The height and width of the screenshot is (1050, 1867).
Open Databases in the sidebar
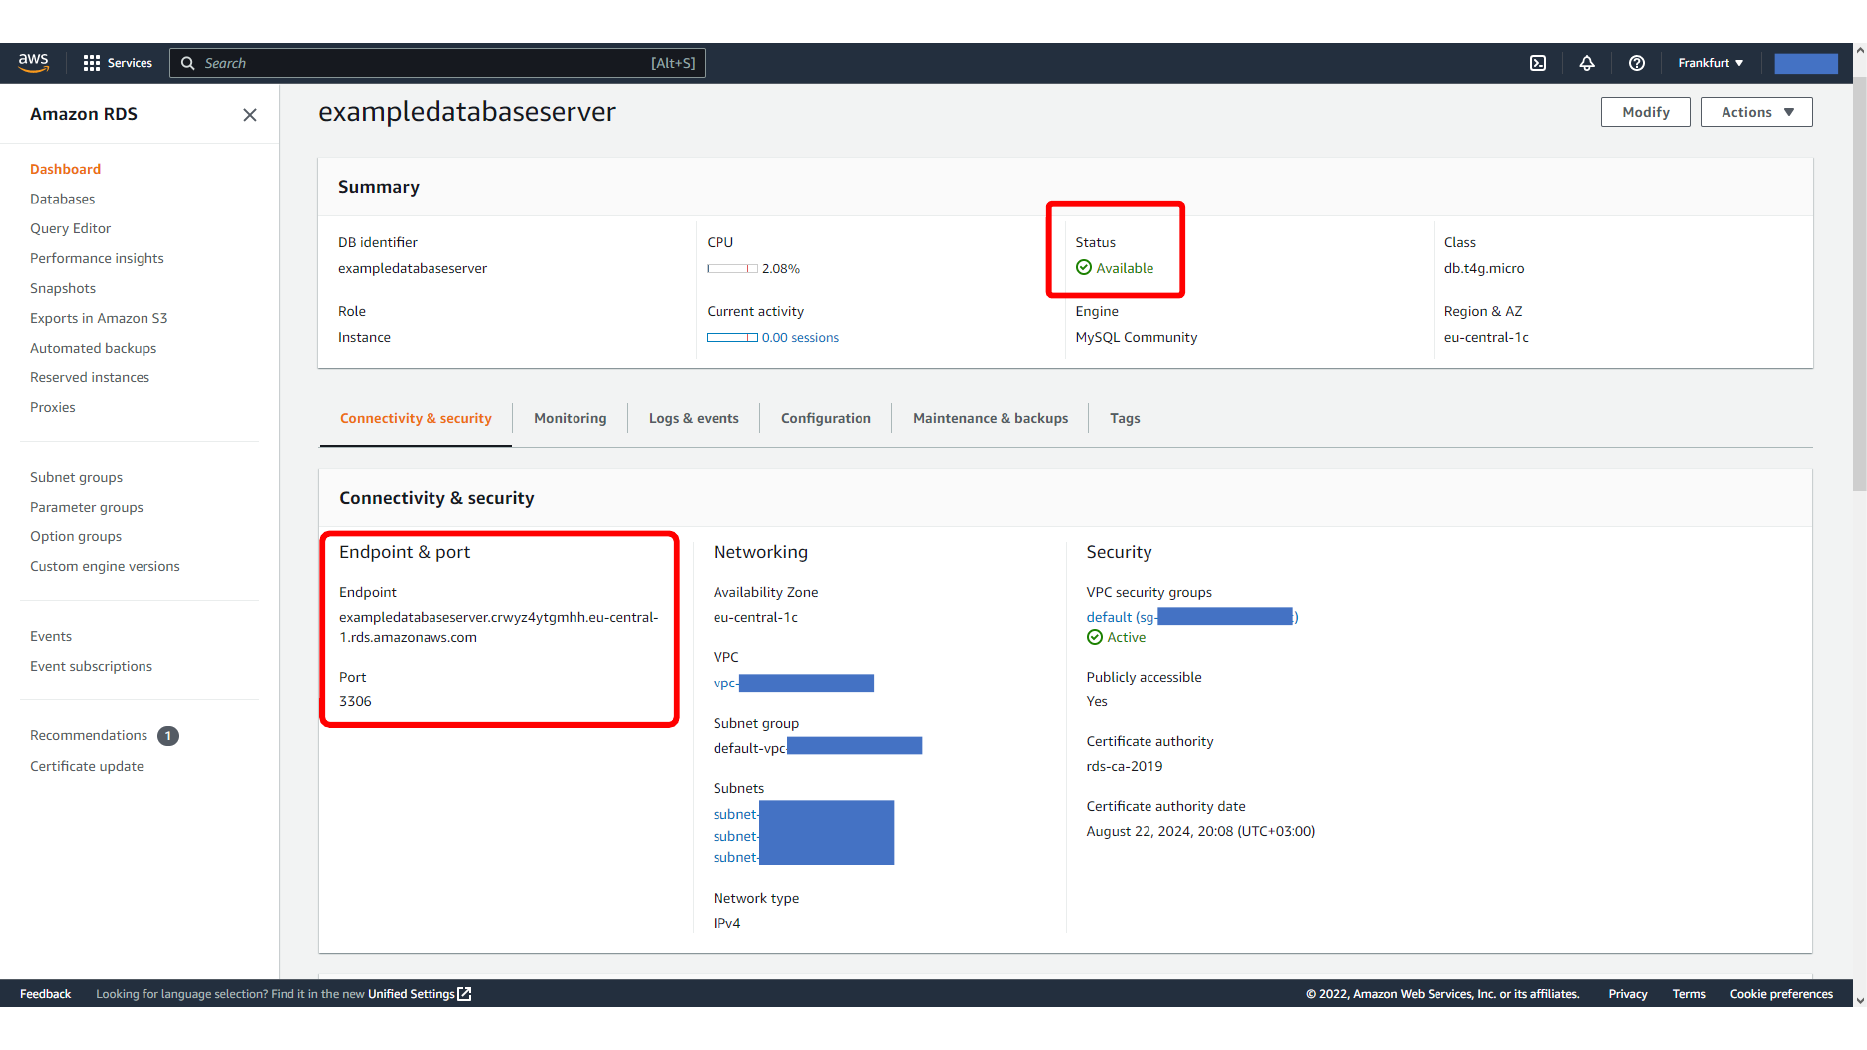[x=62, y=199]
